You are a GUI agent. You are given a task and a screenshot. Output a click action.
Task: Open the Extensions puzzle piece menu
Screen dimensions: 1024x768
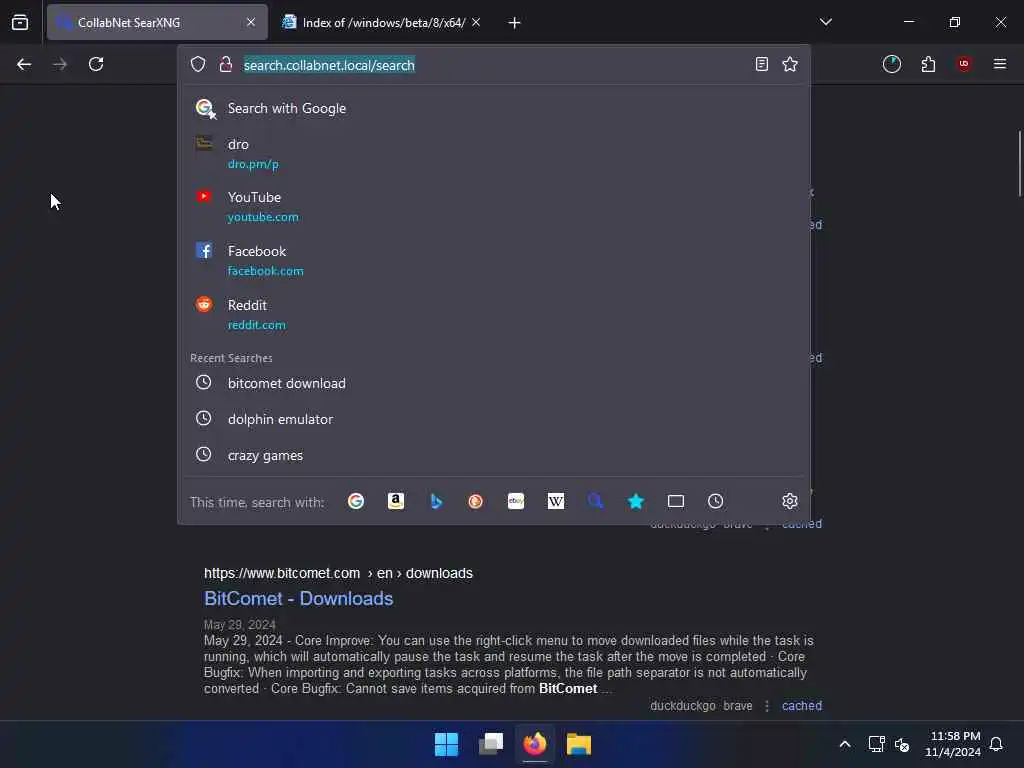[928, 64]
